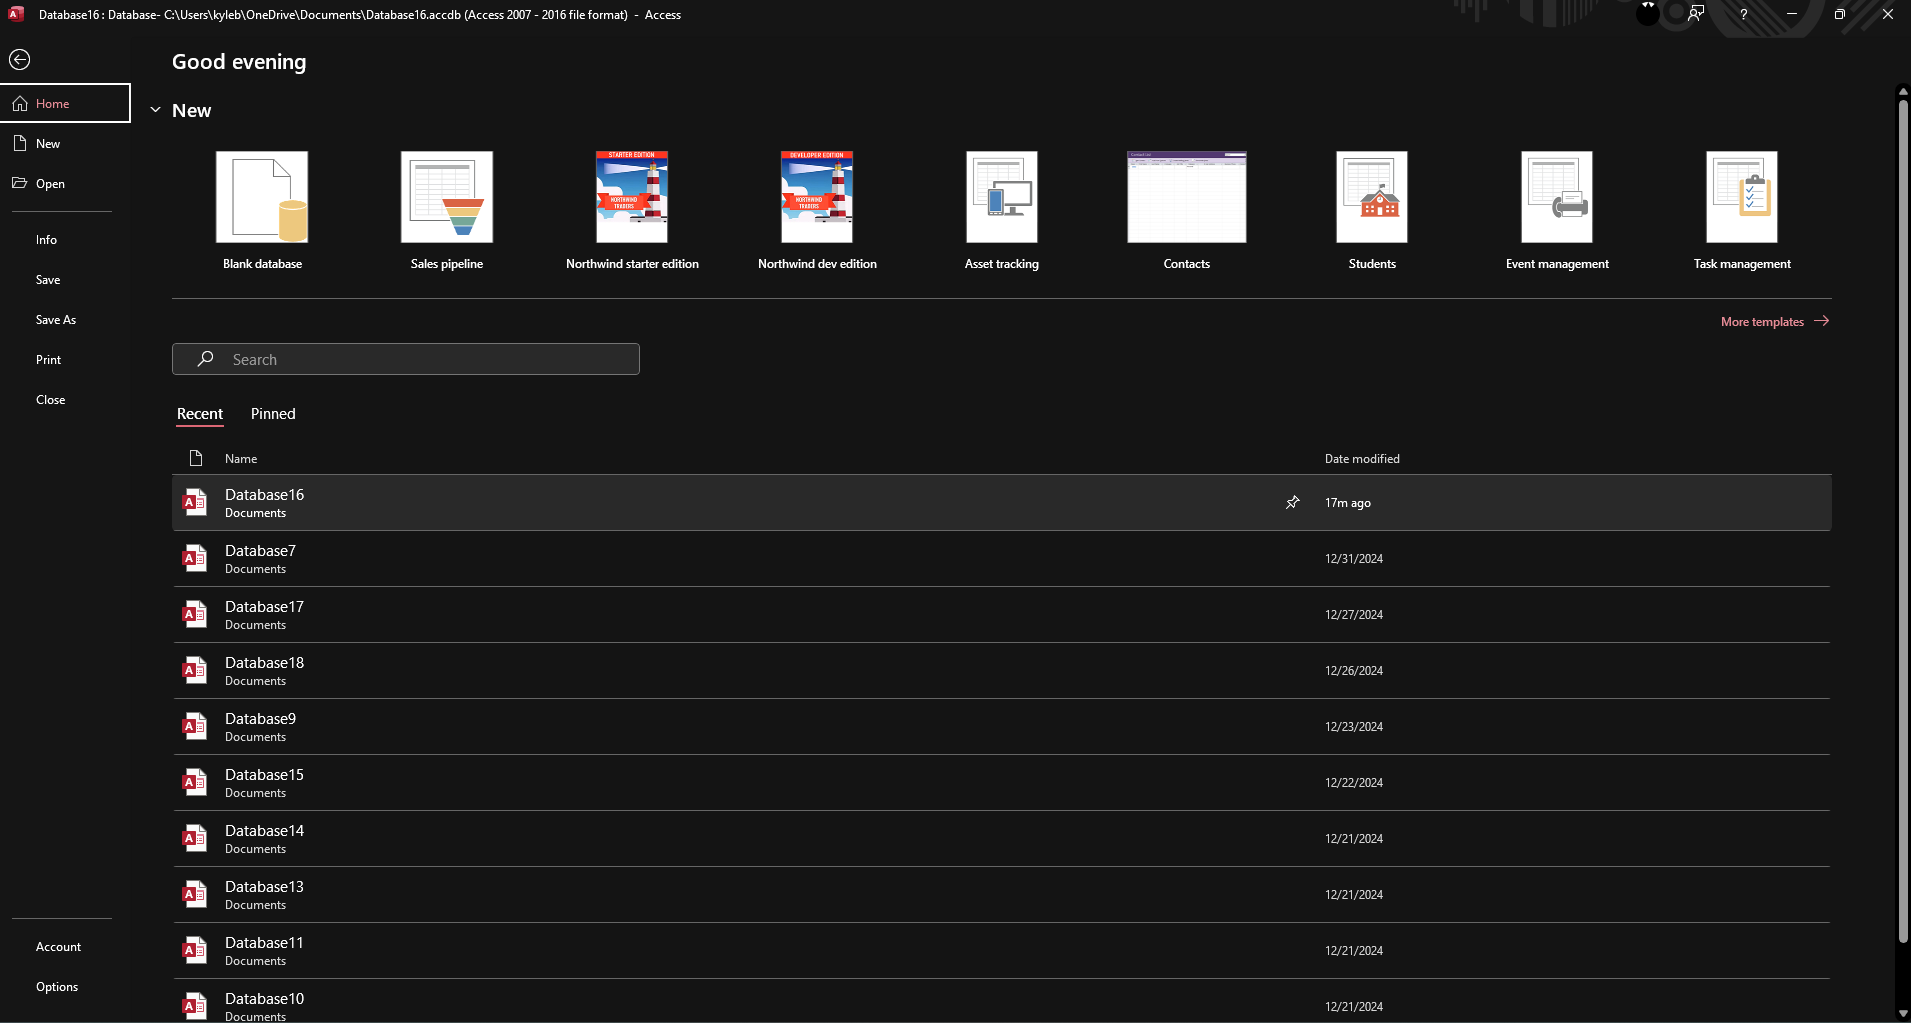Sort by the Date modified column header

coord(1362,459)
